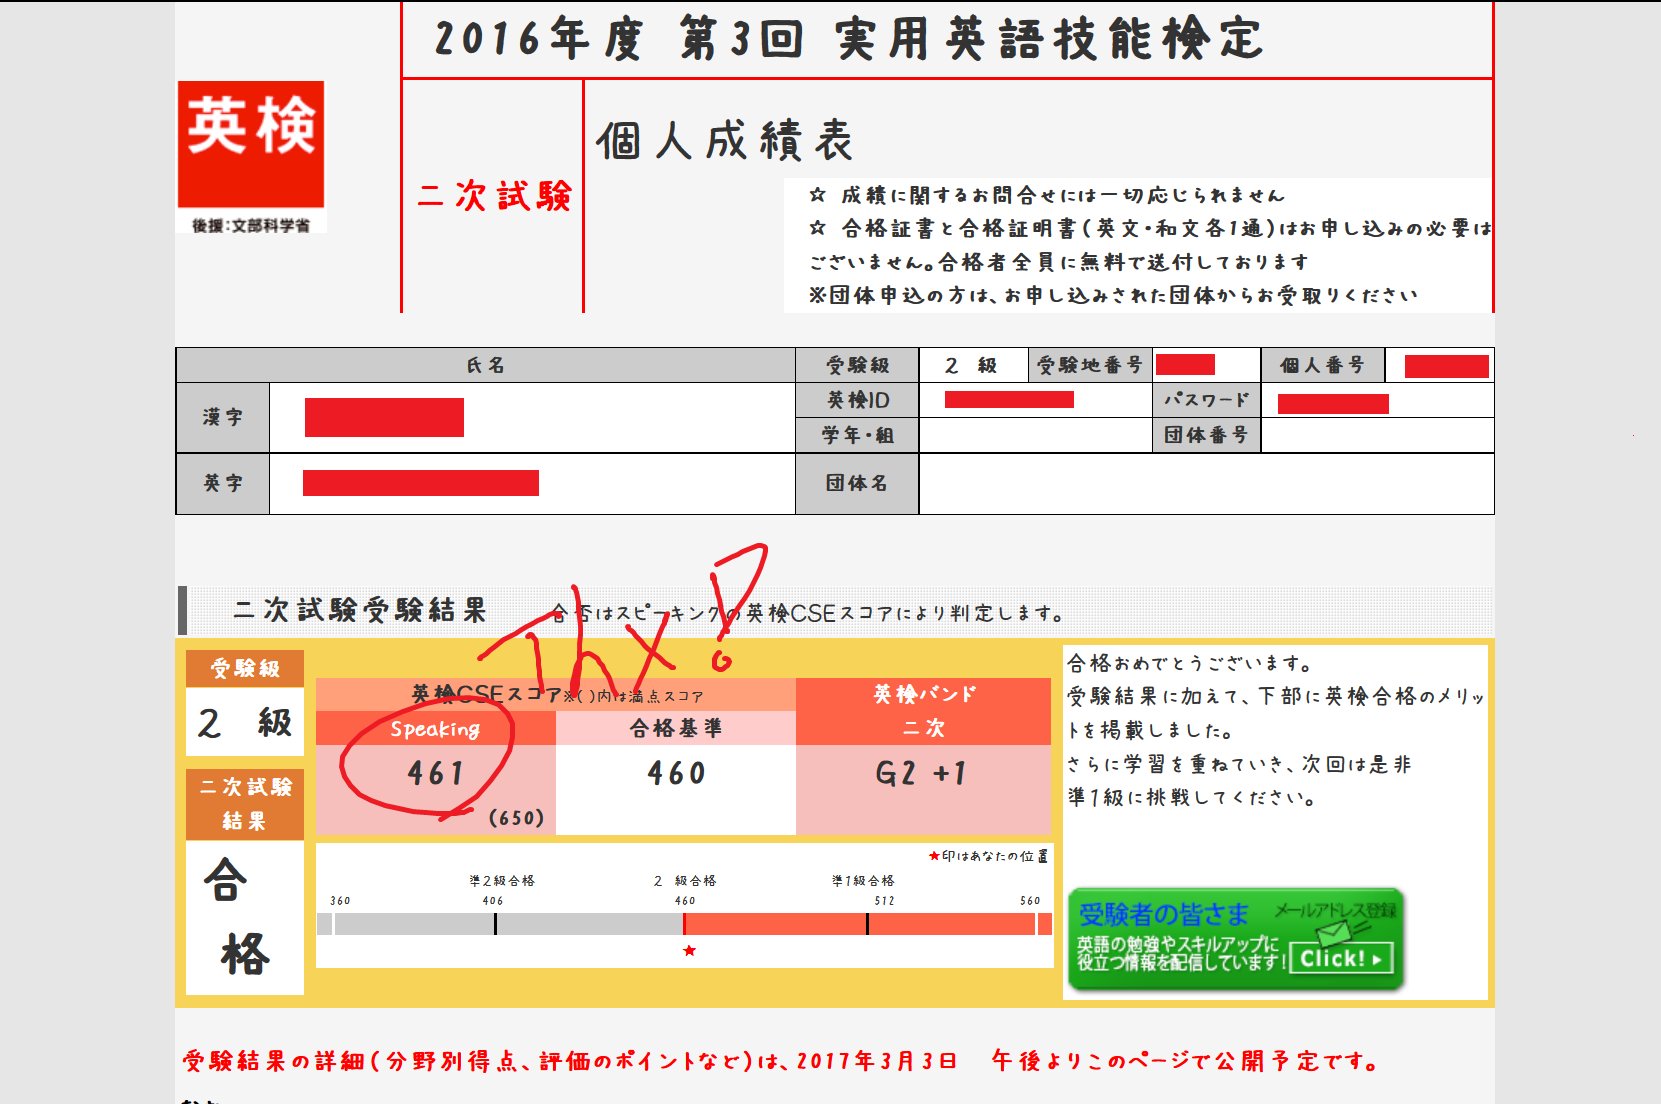The width and height of the screenshot is (1661, 1104).
Task: Click the 団体名 label cell
Action: (x=858, y=483)
